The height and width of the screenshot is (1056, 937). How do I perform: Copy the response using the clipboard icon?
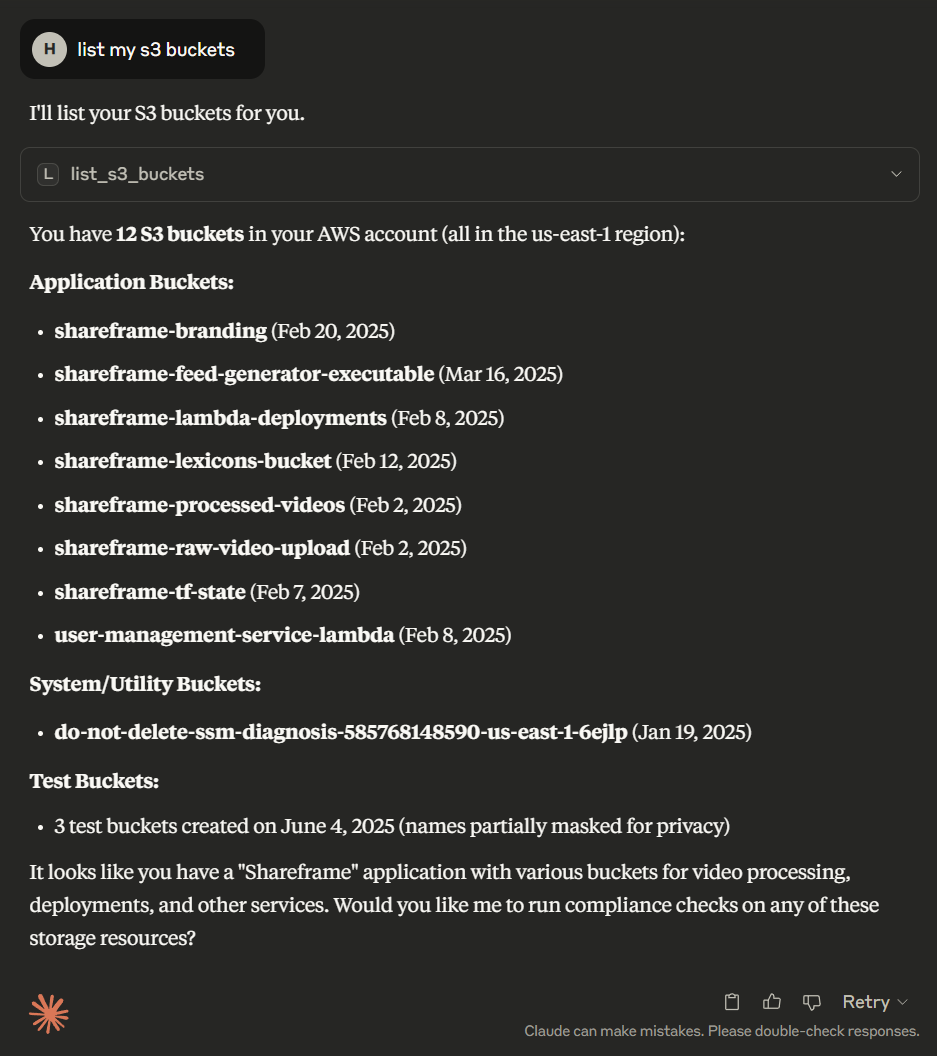tap(732, 1002)
